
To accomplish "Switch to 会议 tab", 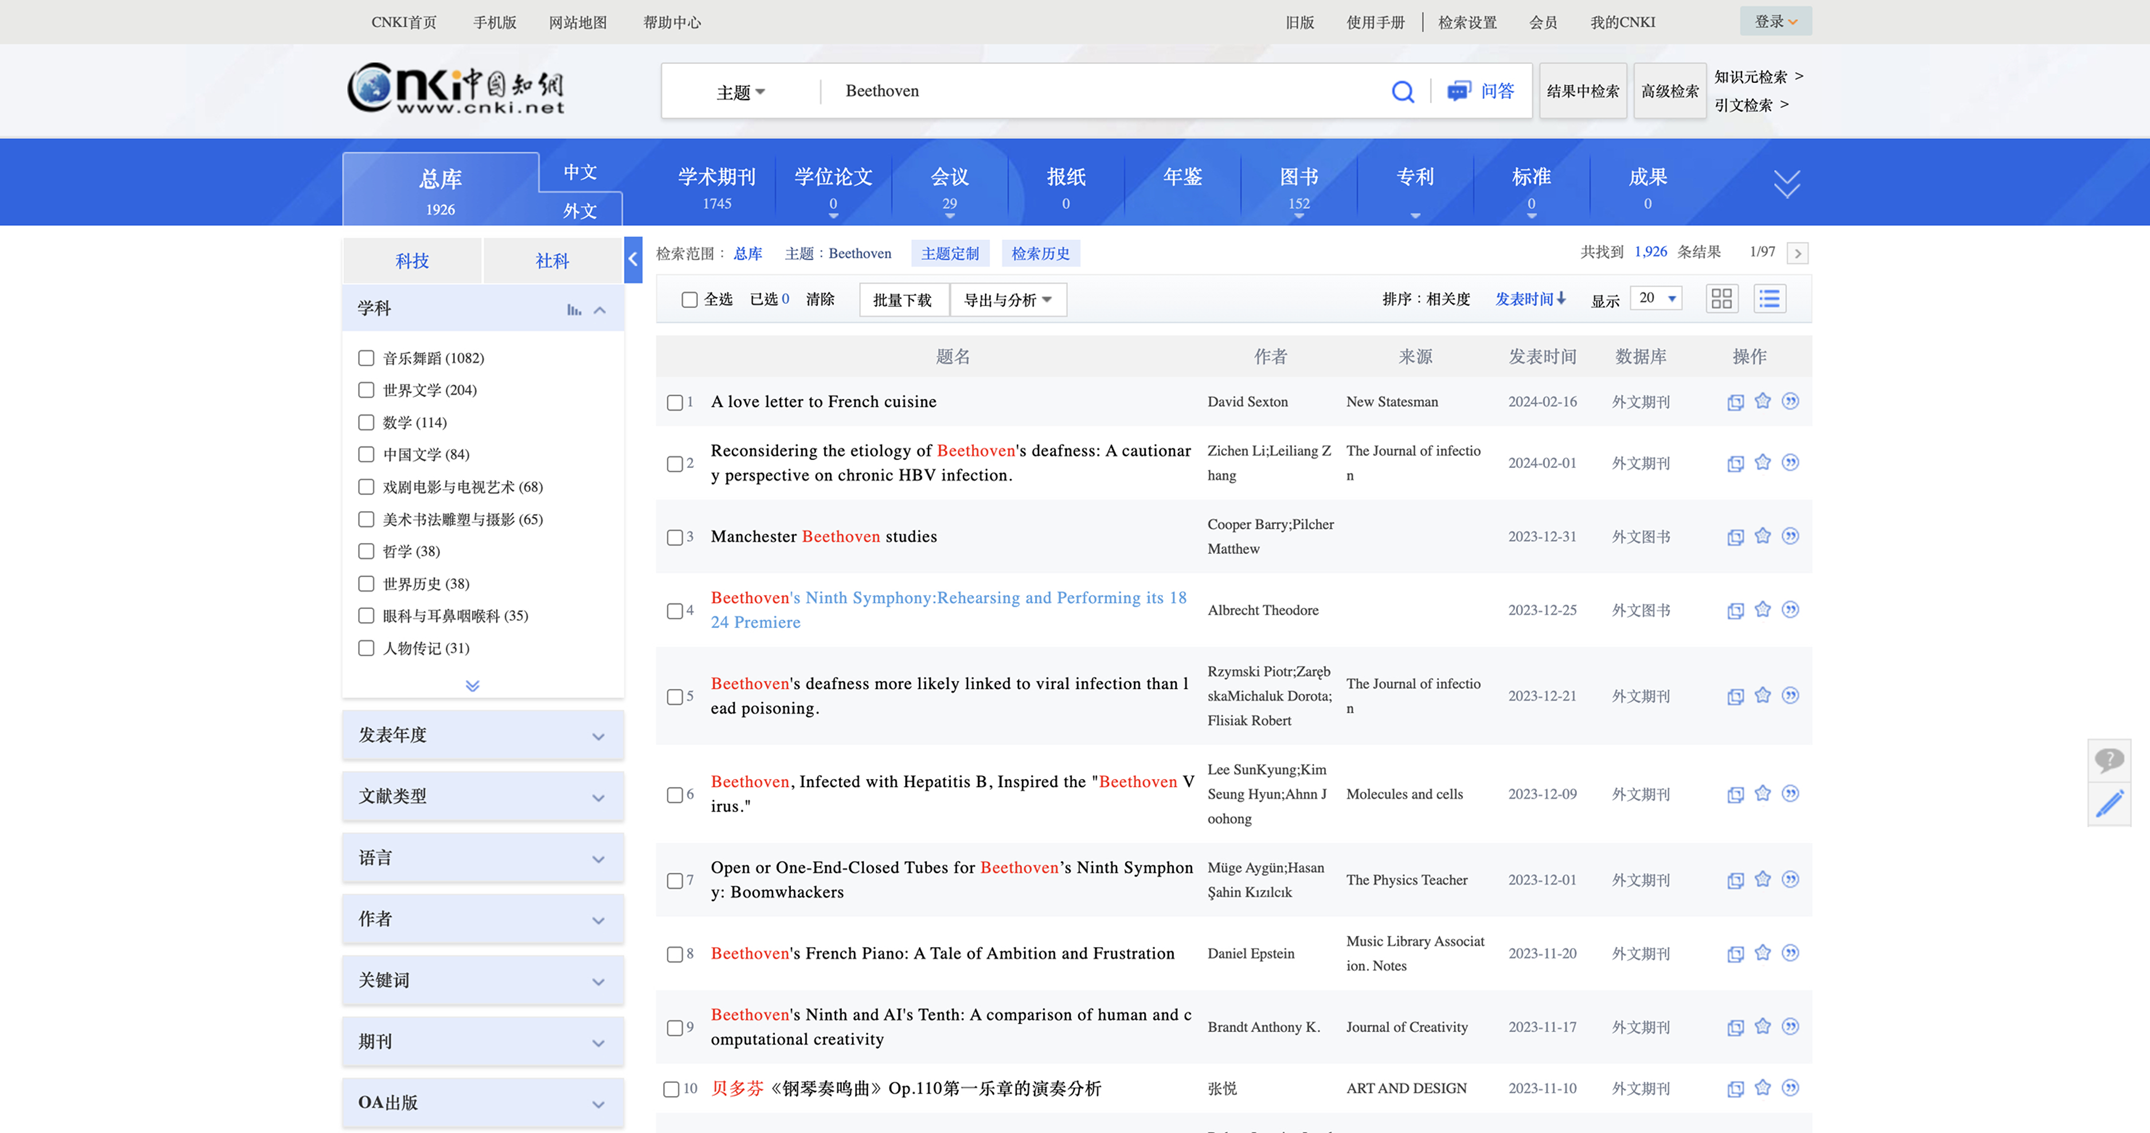I will (949, 187).
